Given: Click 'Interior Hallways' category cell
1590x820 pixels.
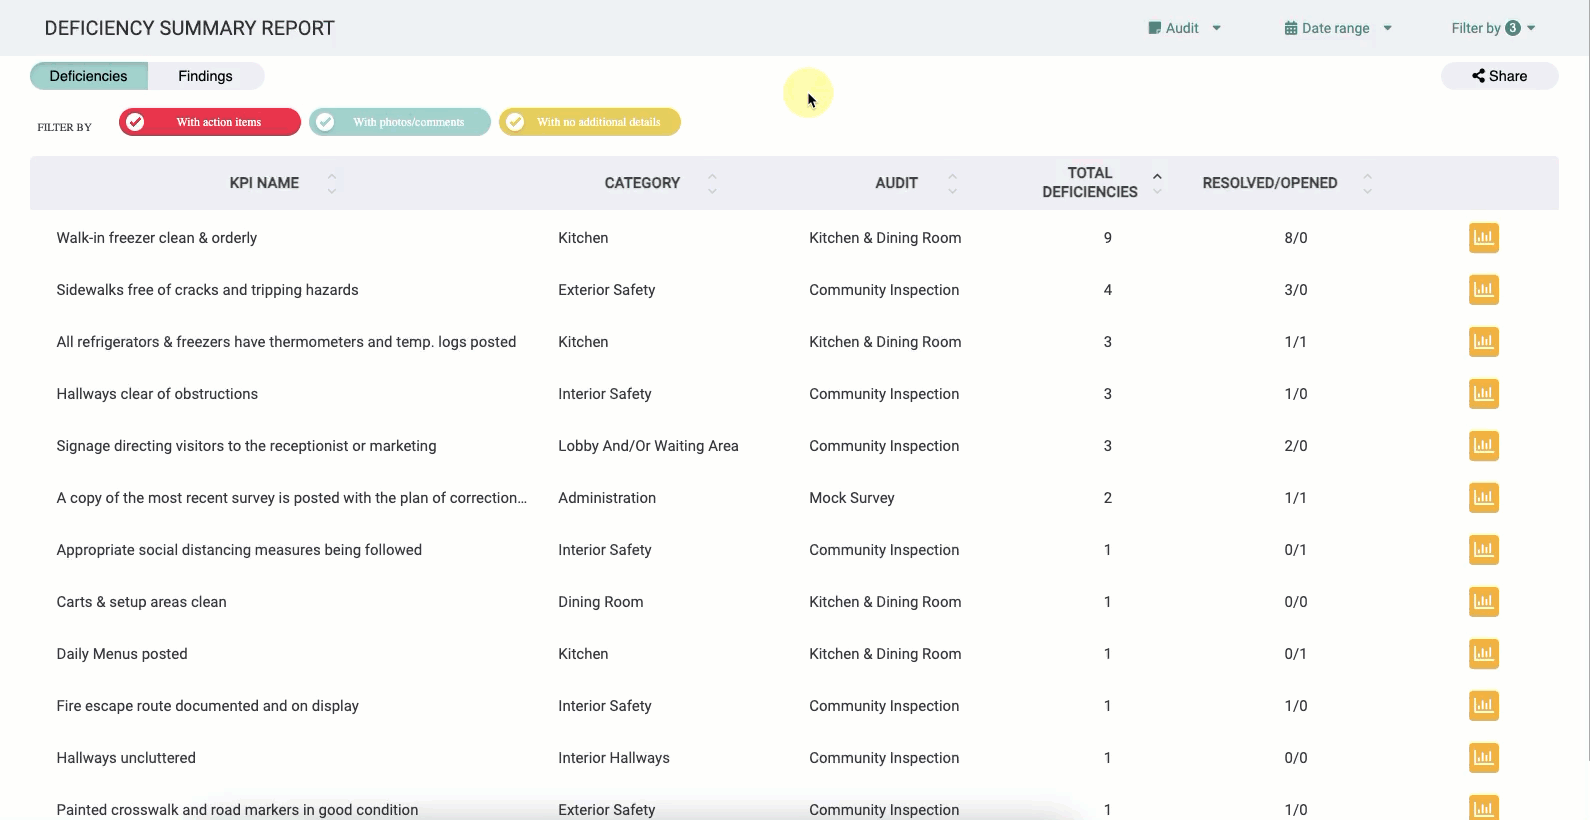Looking at the screenshot, I should [x=614, y=758].
